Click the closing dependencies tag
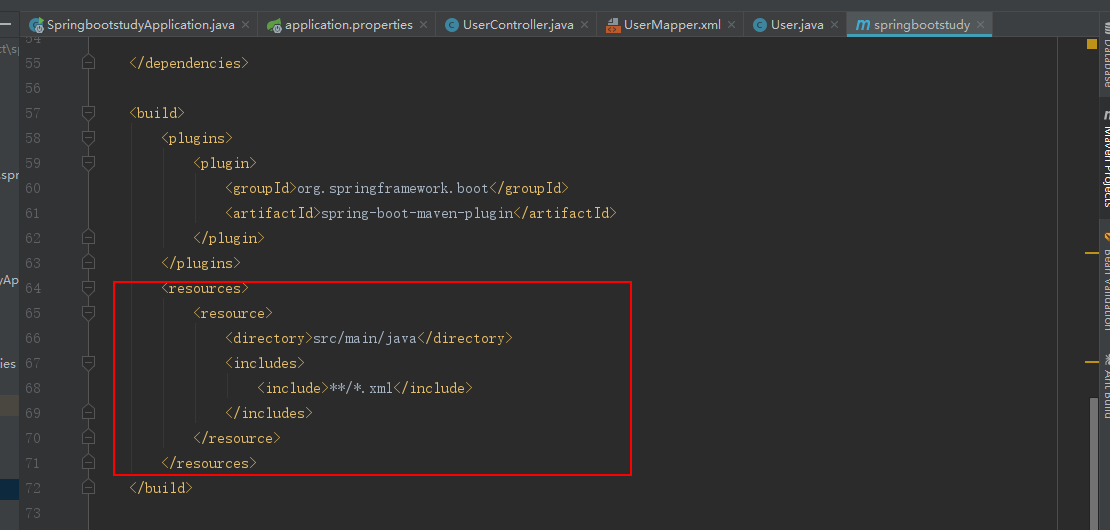This screenshot has width=1110, height=530. [189, 63]
